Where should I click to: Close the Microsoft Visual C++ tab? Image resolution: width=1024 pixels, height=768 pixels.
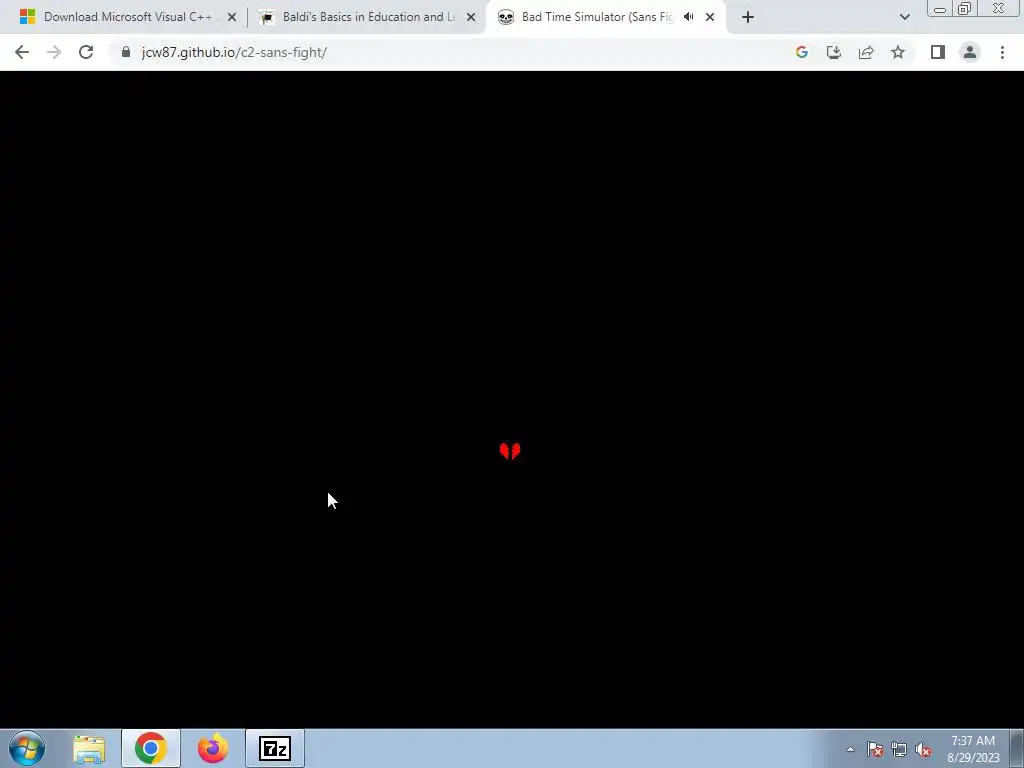tap(231, 17)
